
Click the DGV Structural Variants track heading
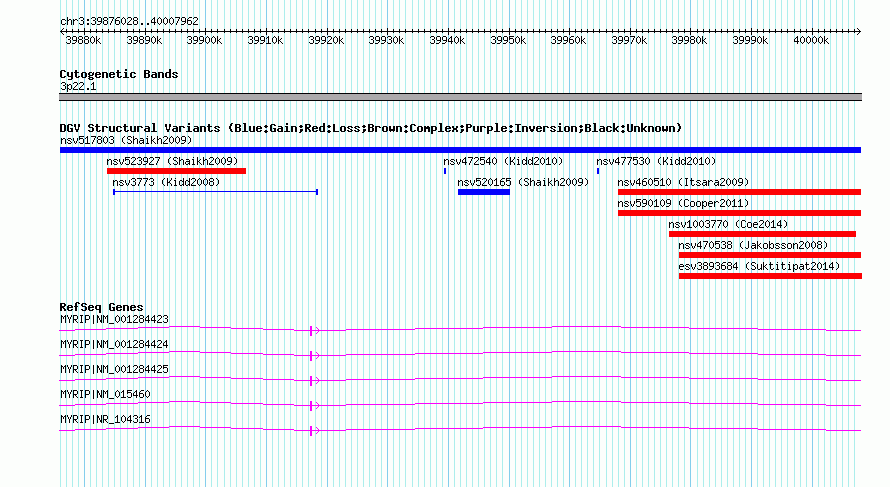click(x=371, y=128)
